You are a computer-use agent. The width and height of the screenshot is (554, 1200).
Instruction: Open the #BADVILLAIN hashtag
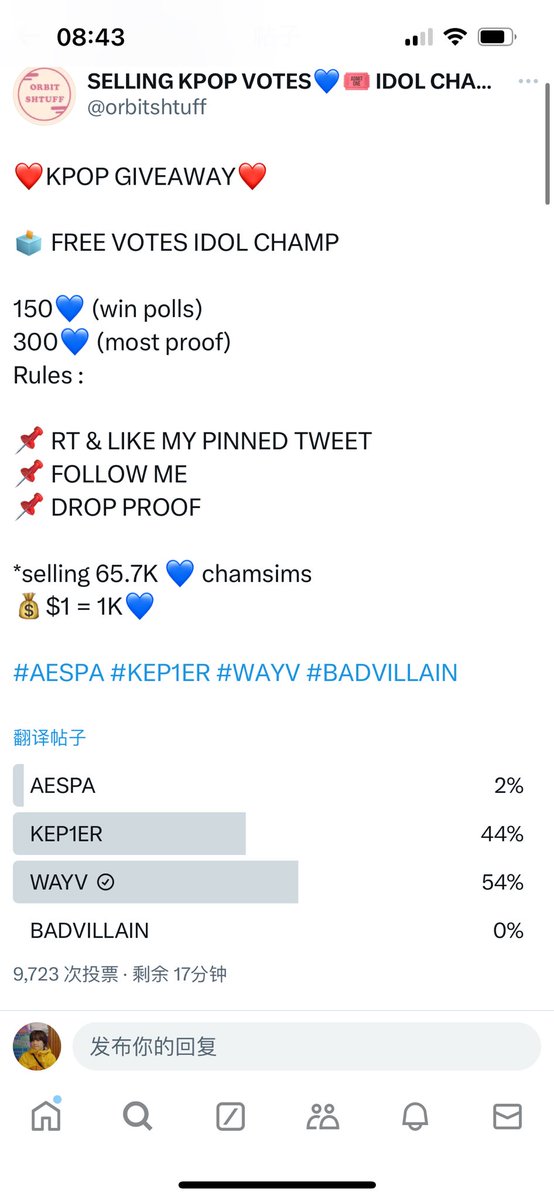tap(382, 673)
